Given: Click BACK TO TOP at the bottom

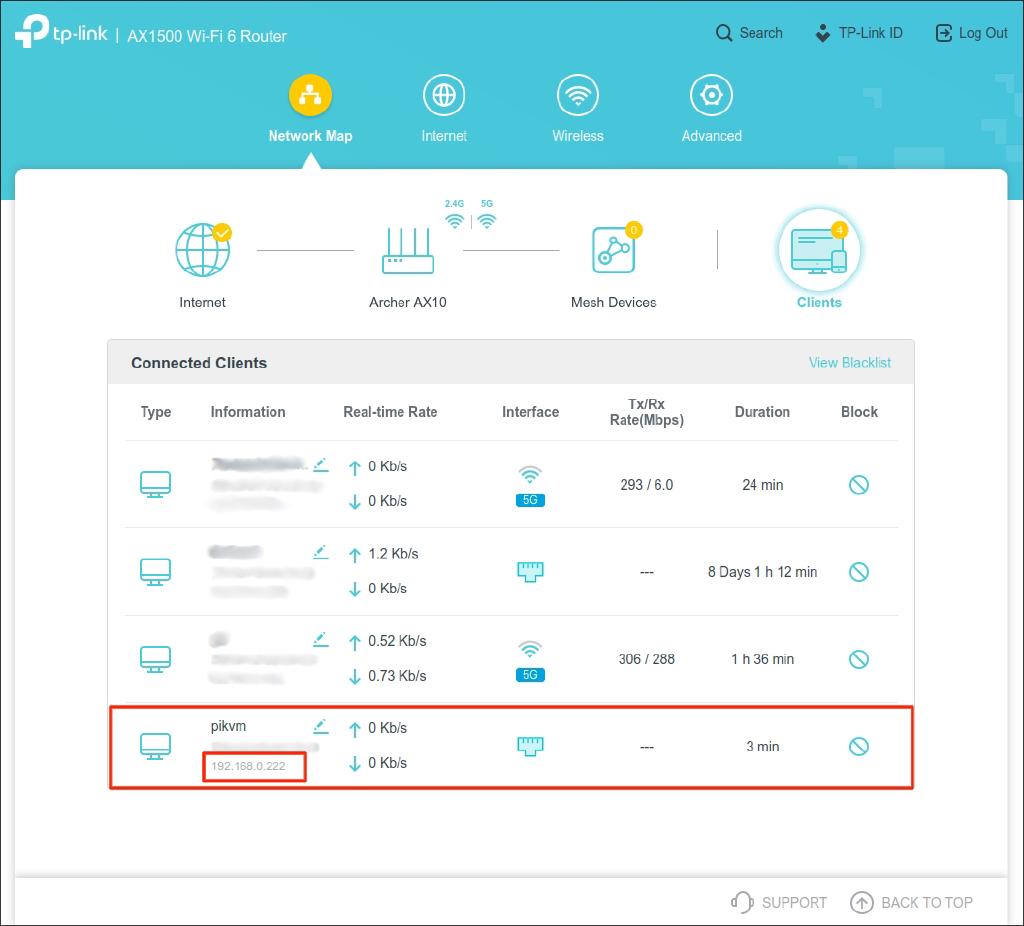Looking at the screenshot, I should (911, 902).
